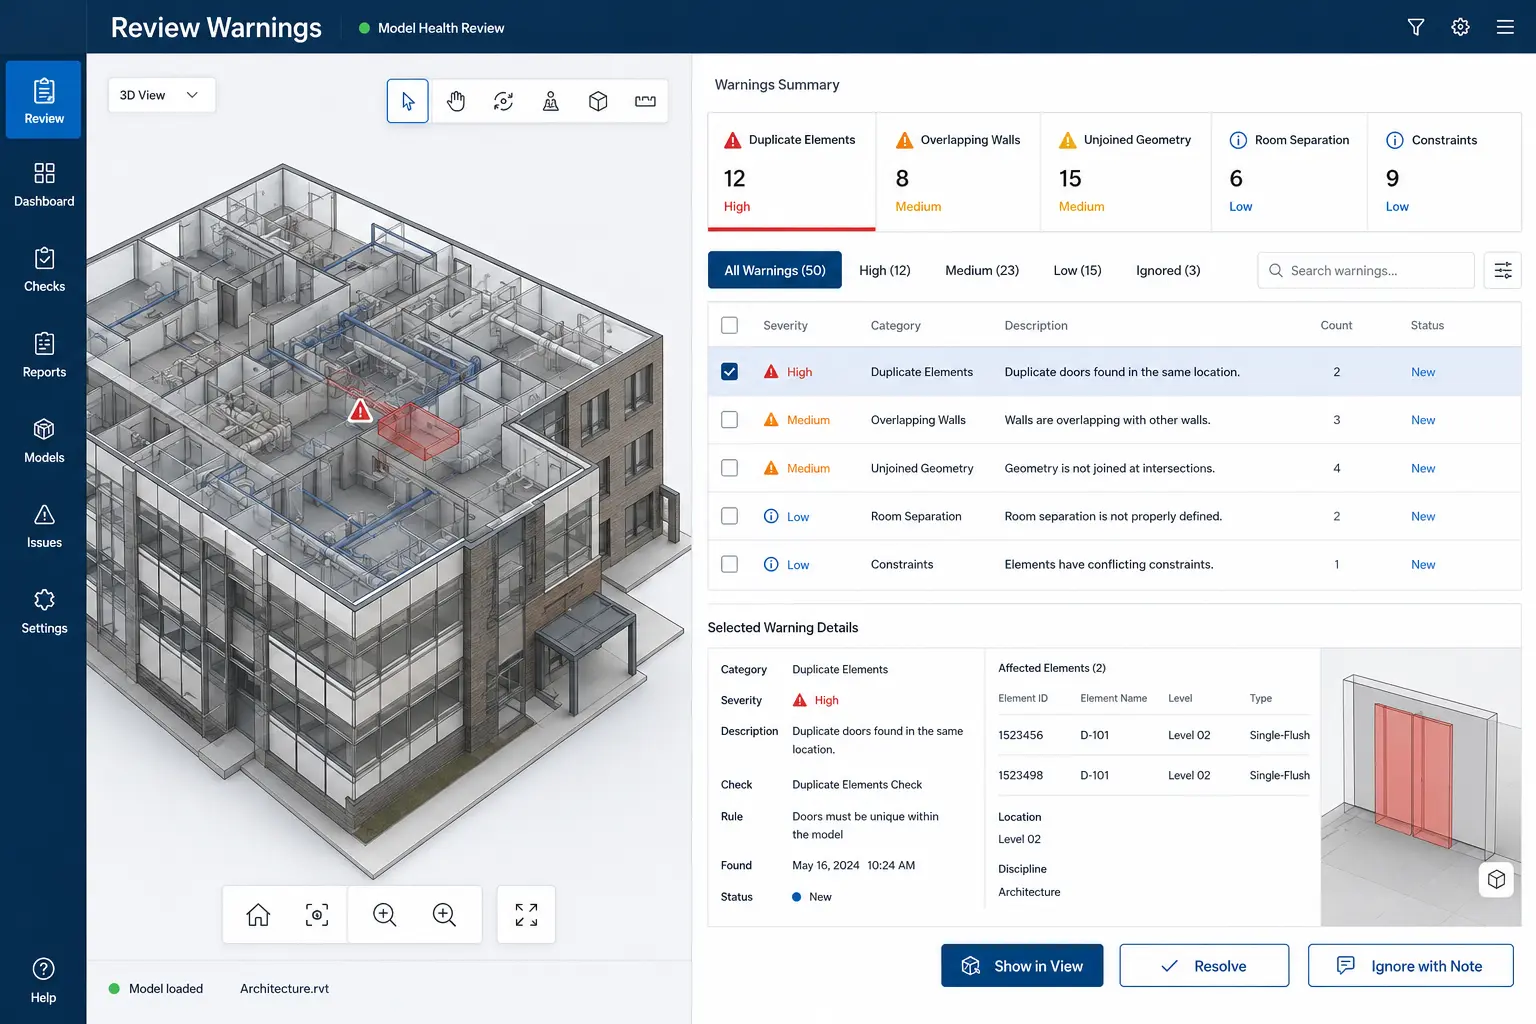The width and height of the screenshot is (1536, 1024).
Task: Switch to Ignored (3) tab
Action: pos(1168,270)
